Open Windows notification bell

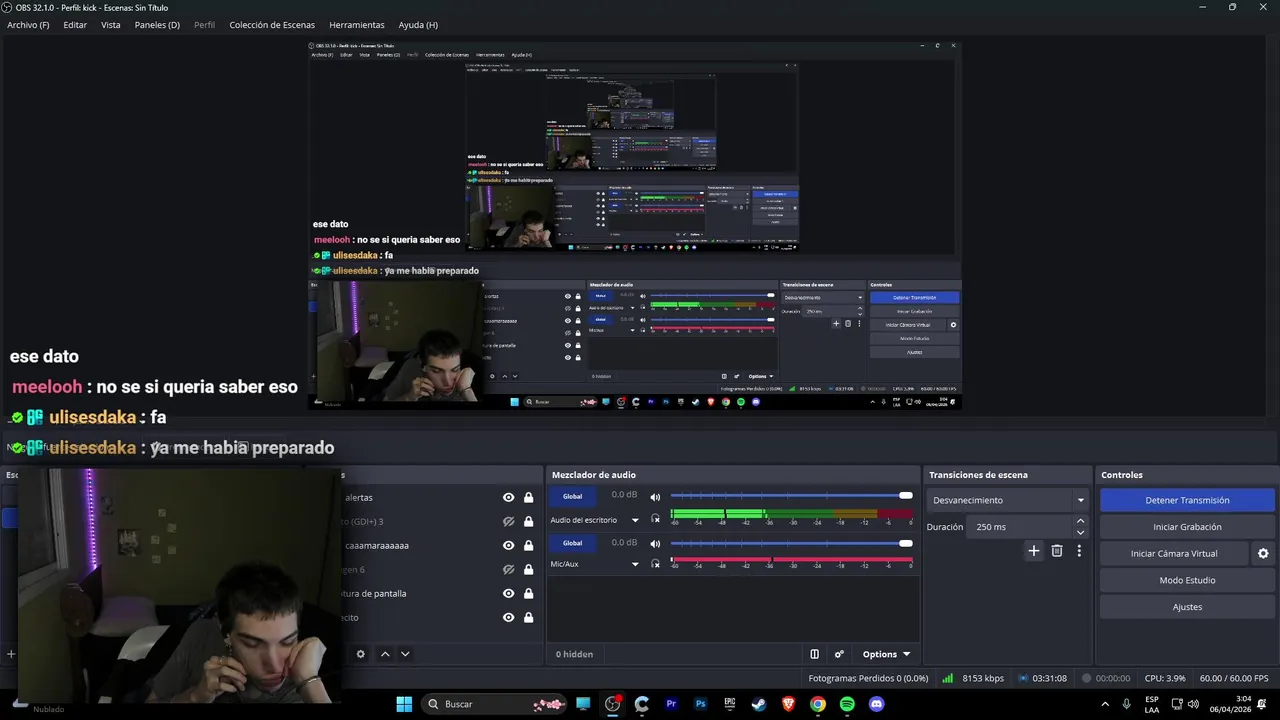point(1263,704)
